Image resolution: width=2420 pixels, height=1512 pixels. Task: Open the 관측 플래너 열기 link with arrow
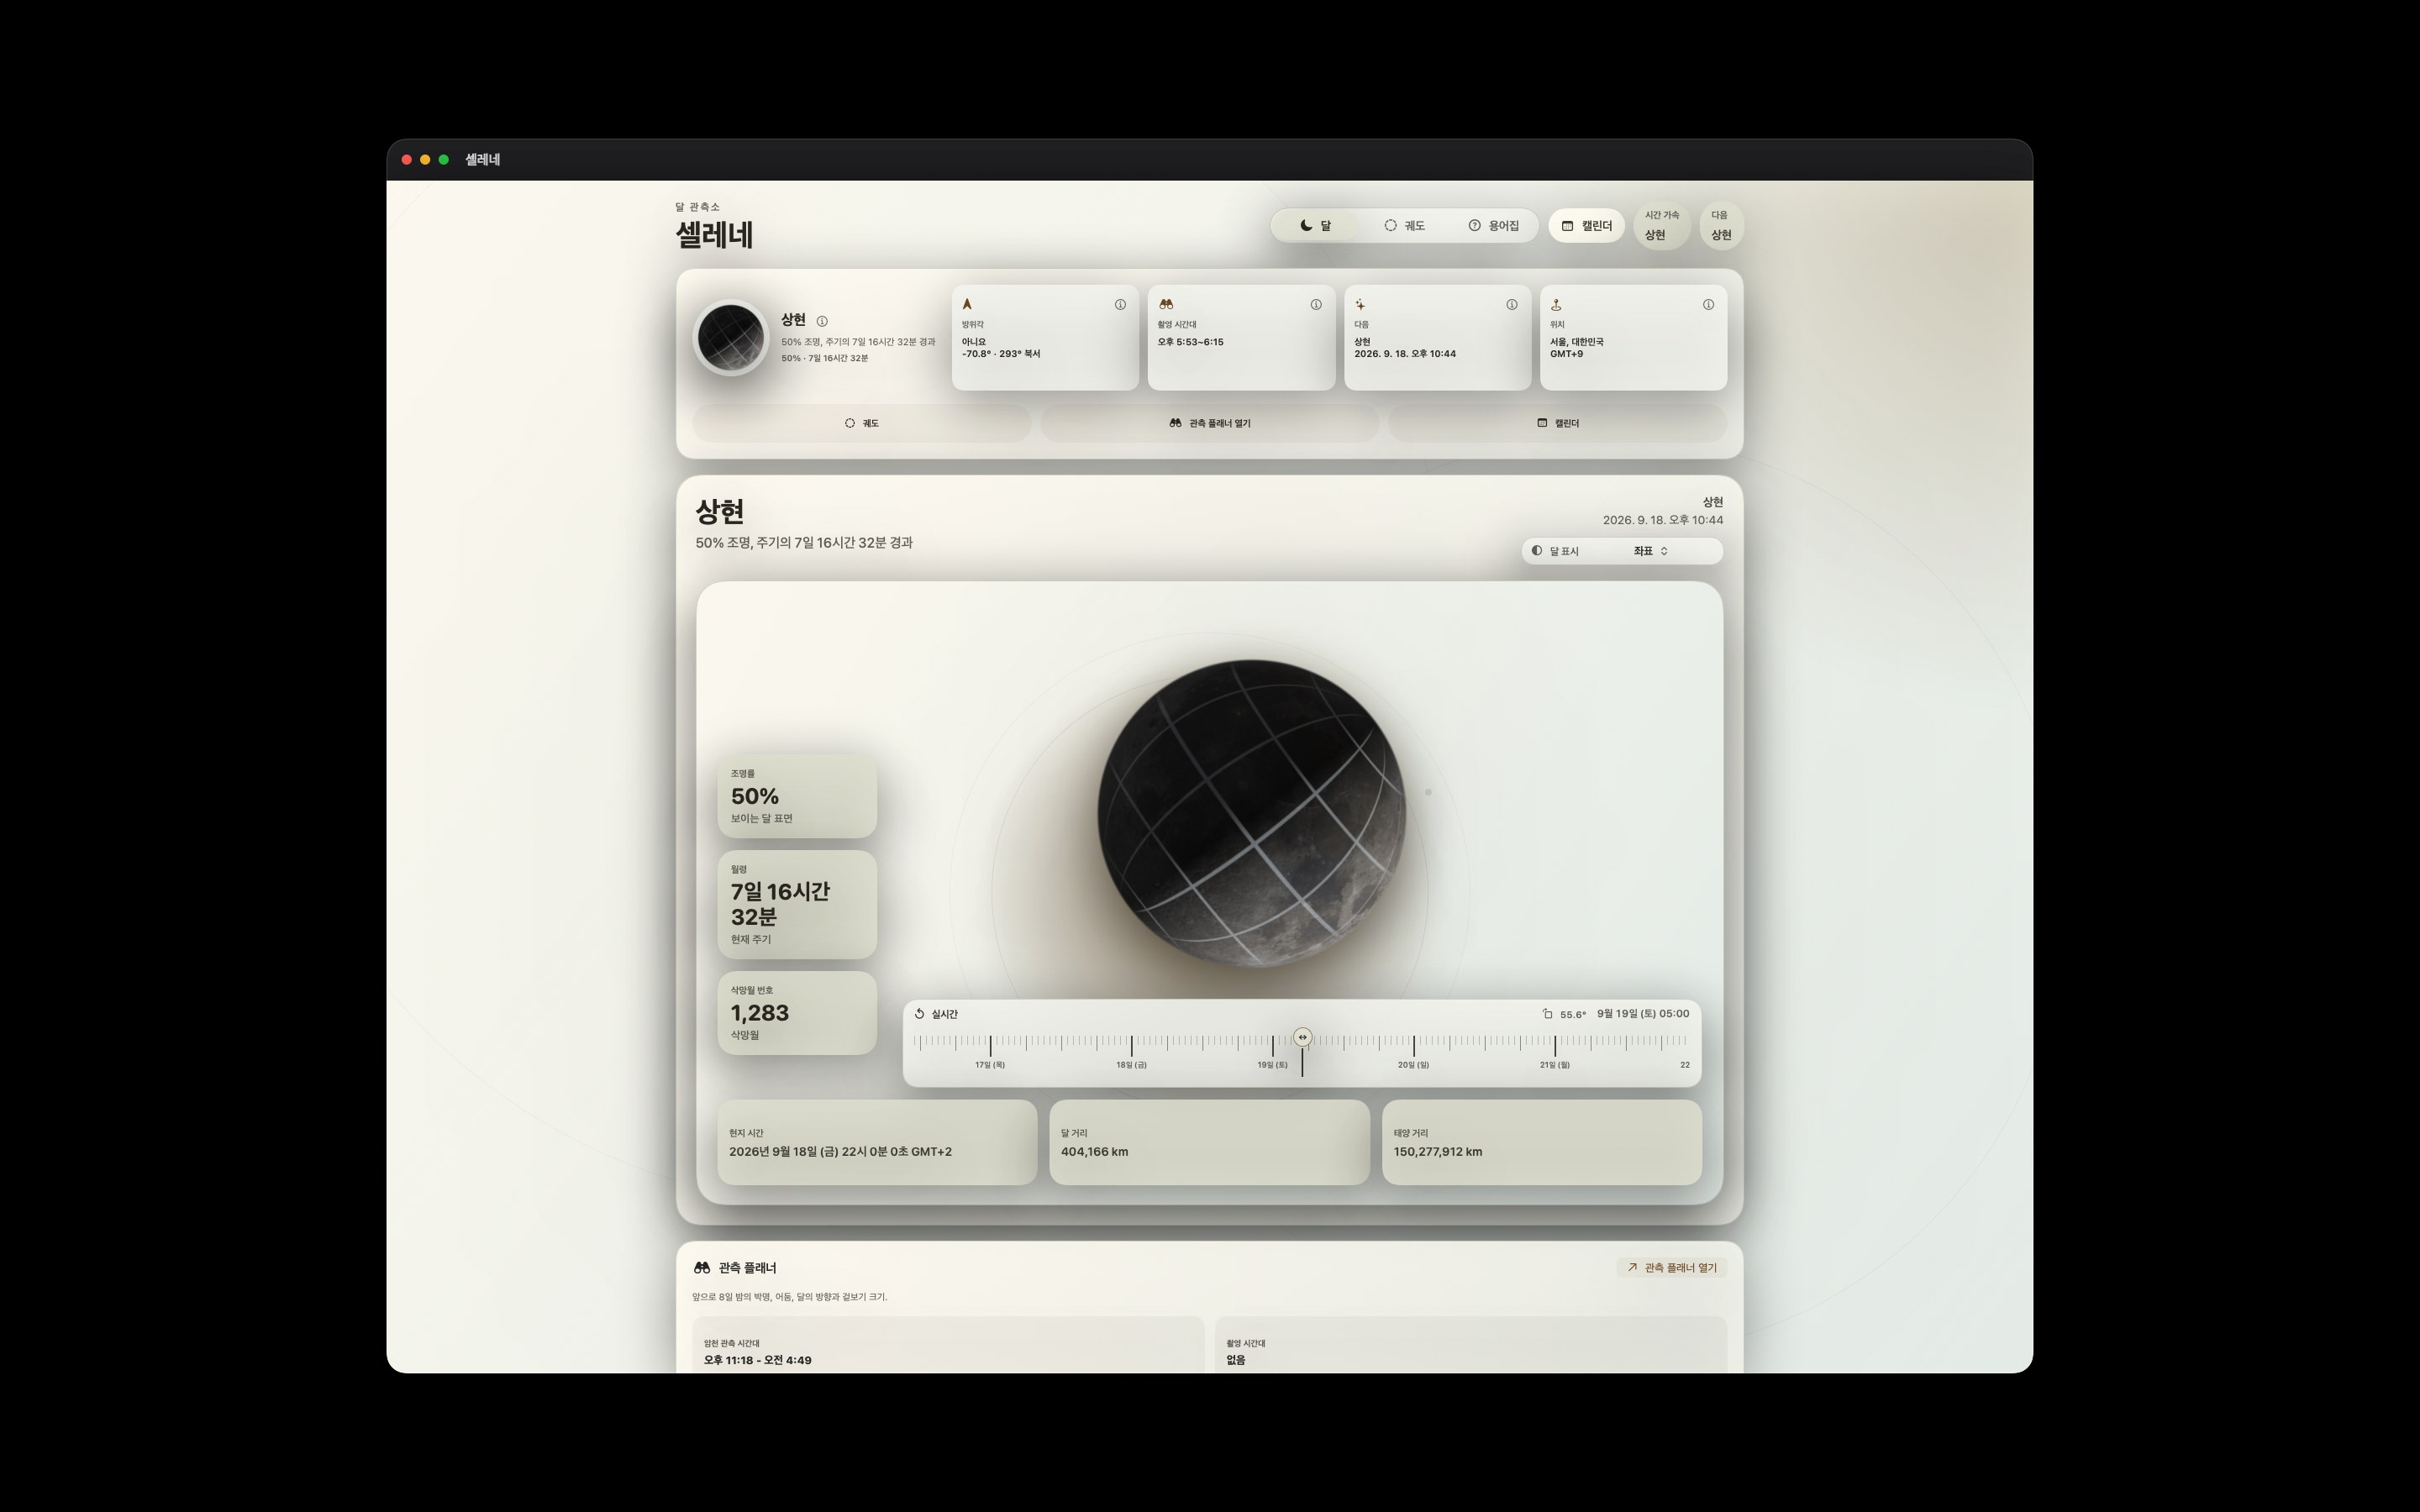click(1671, 1268)
